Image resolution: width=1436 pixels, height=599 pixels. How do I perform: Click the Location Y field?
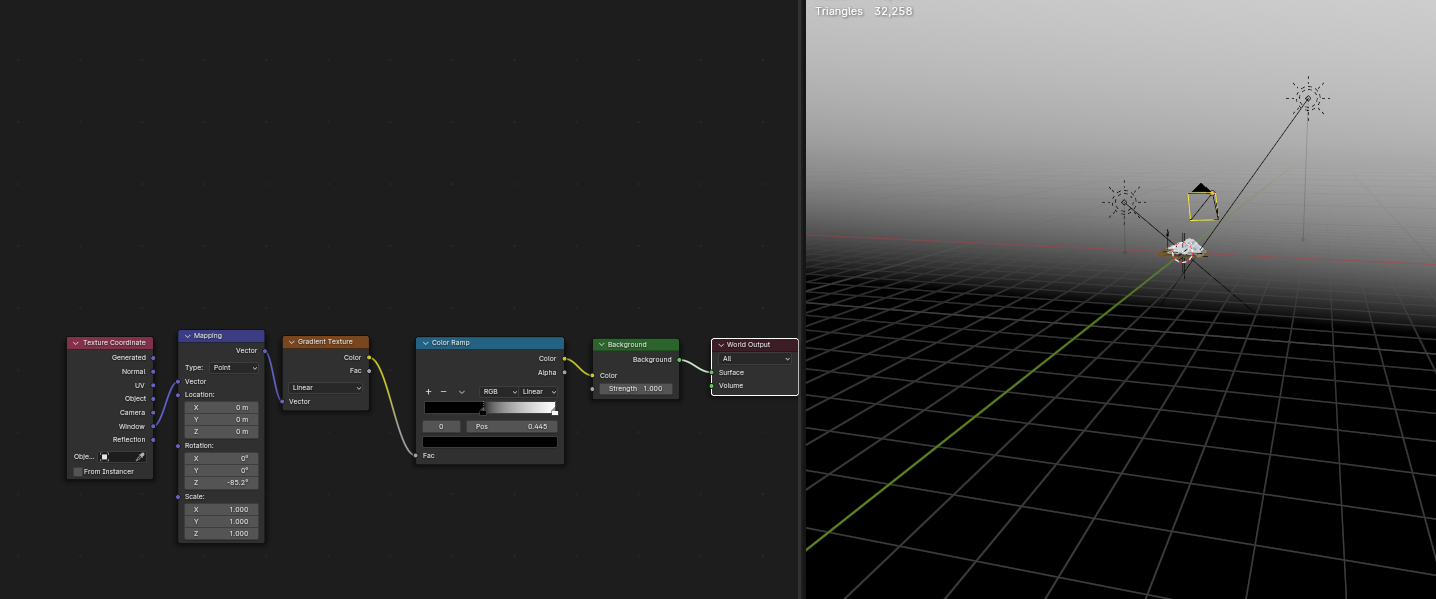[x=221, y=420]
